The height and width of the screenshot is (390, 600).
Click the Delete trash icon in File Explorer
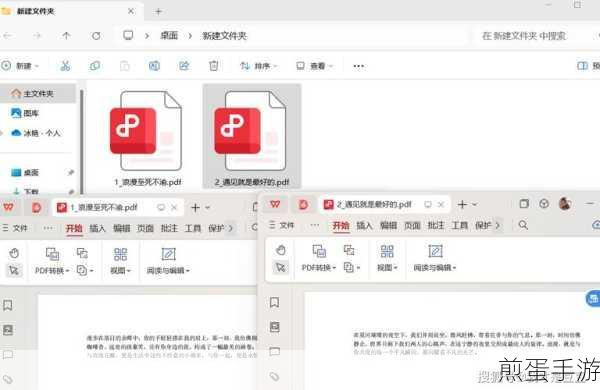click(x=214, y=66)
